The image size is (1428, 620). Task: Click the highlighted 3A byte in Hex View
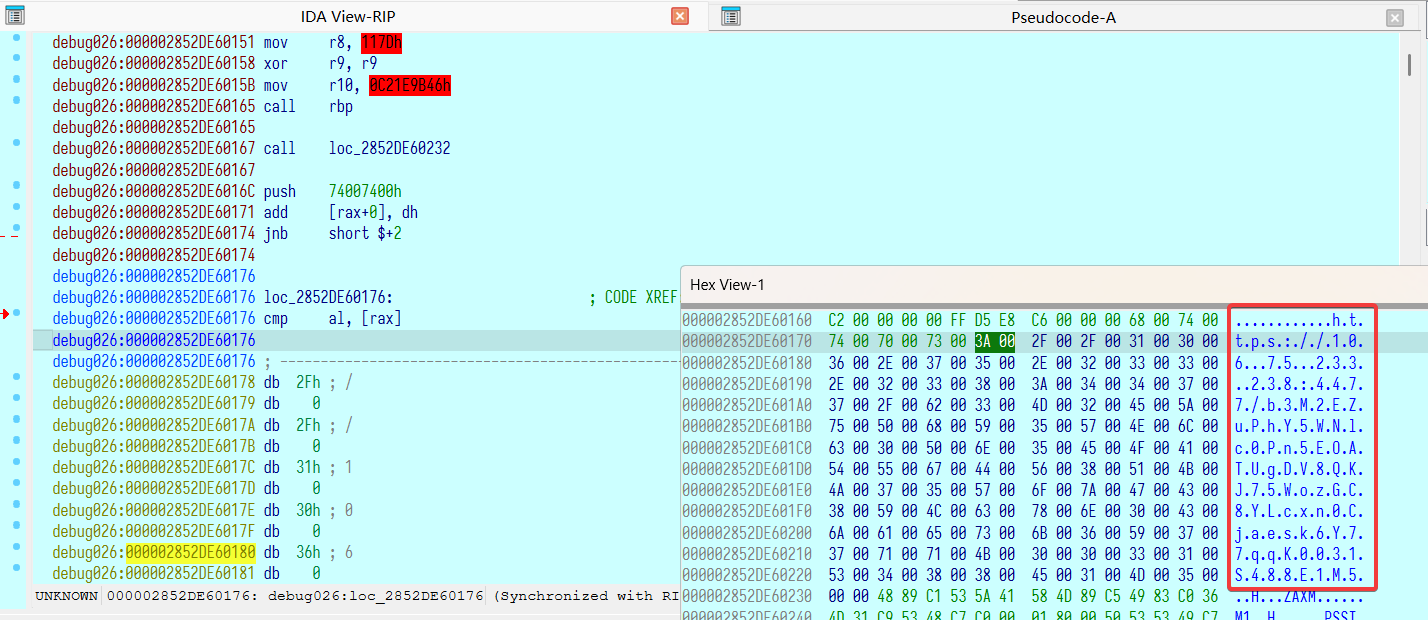[x=983, y=342]
